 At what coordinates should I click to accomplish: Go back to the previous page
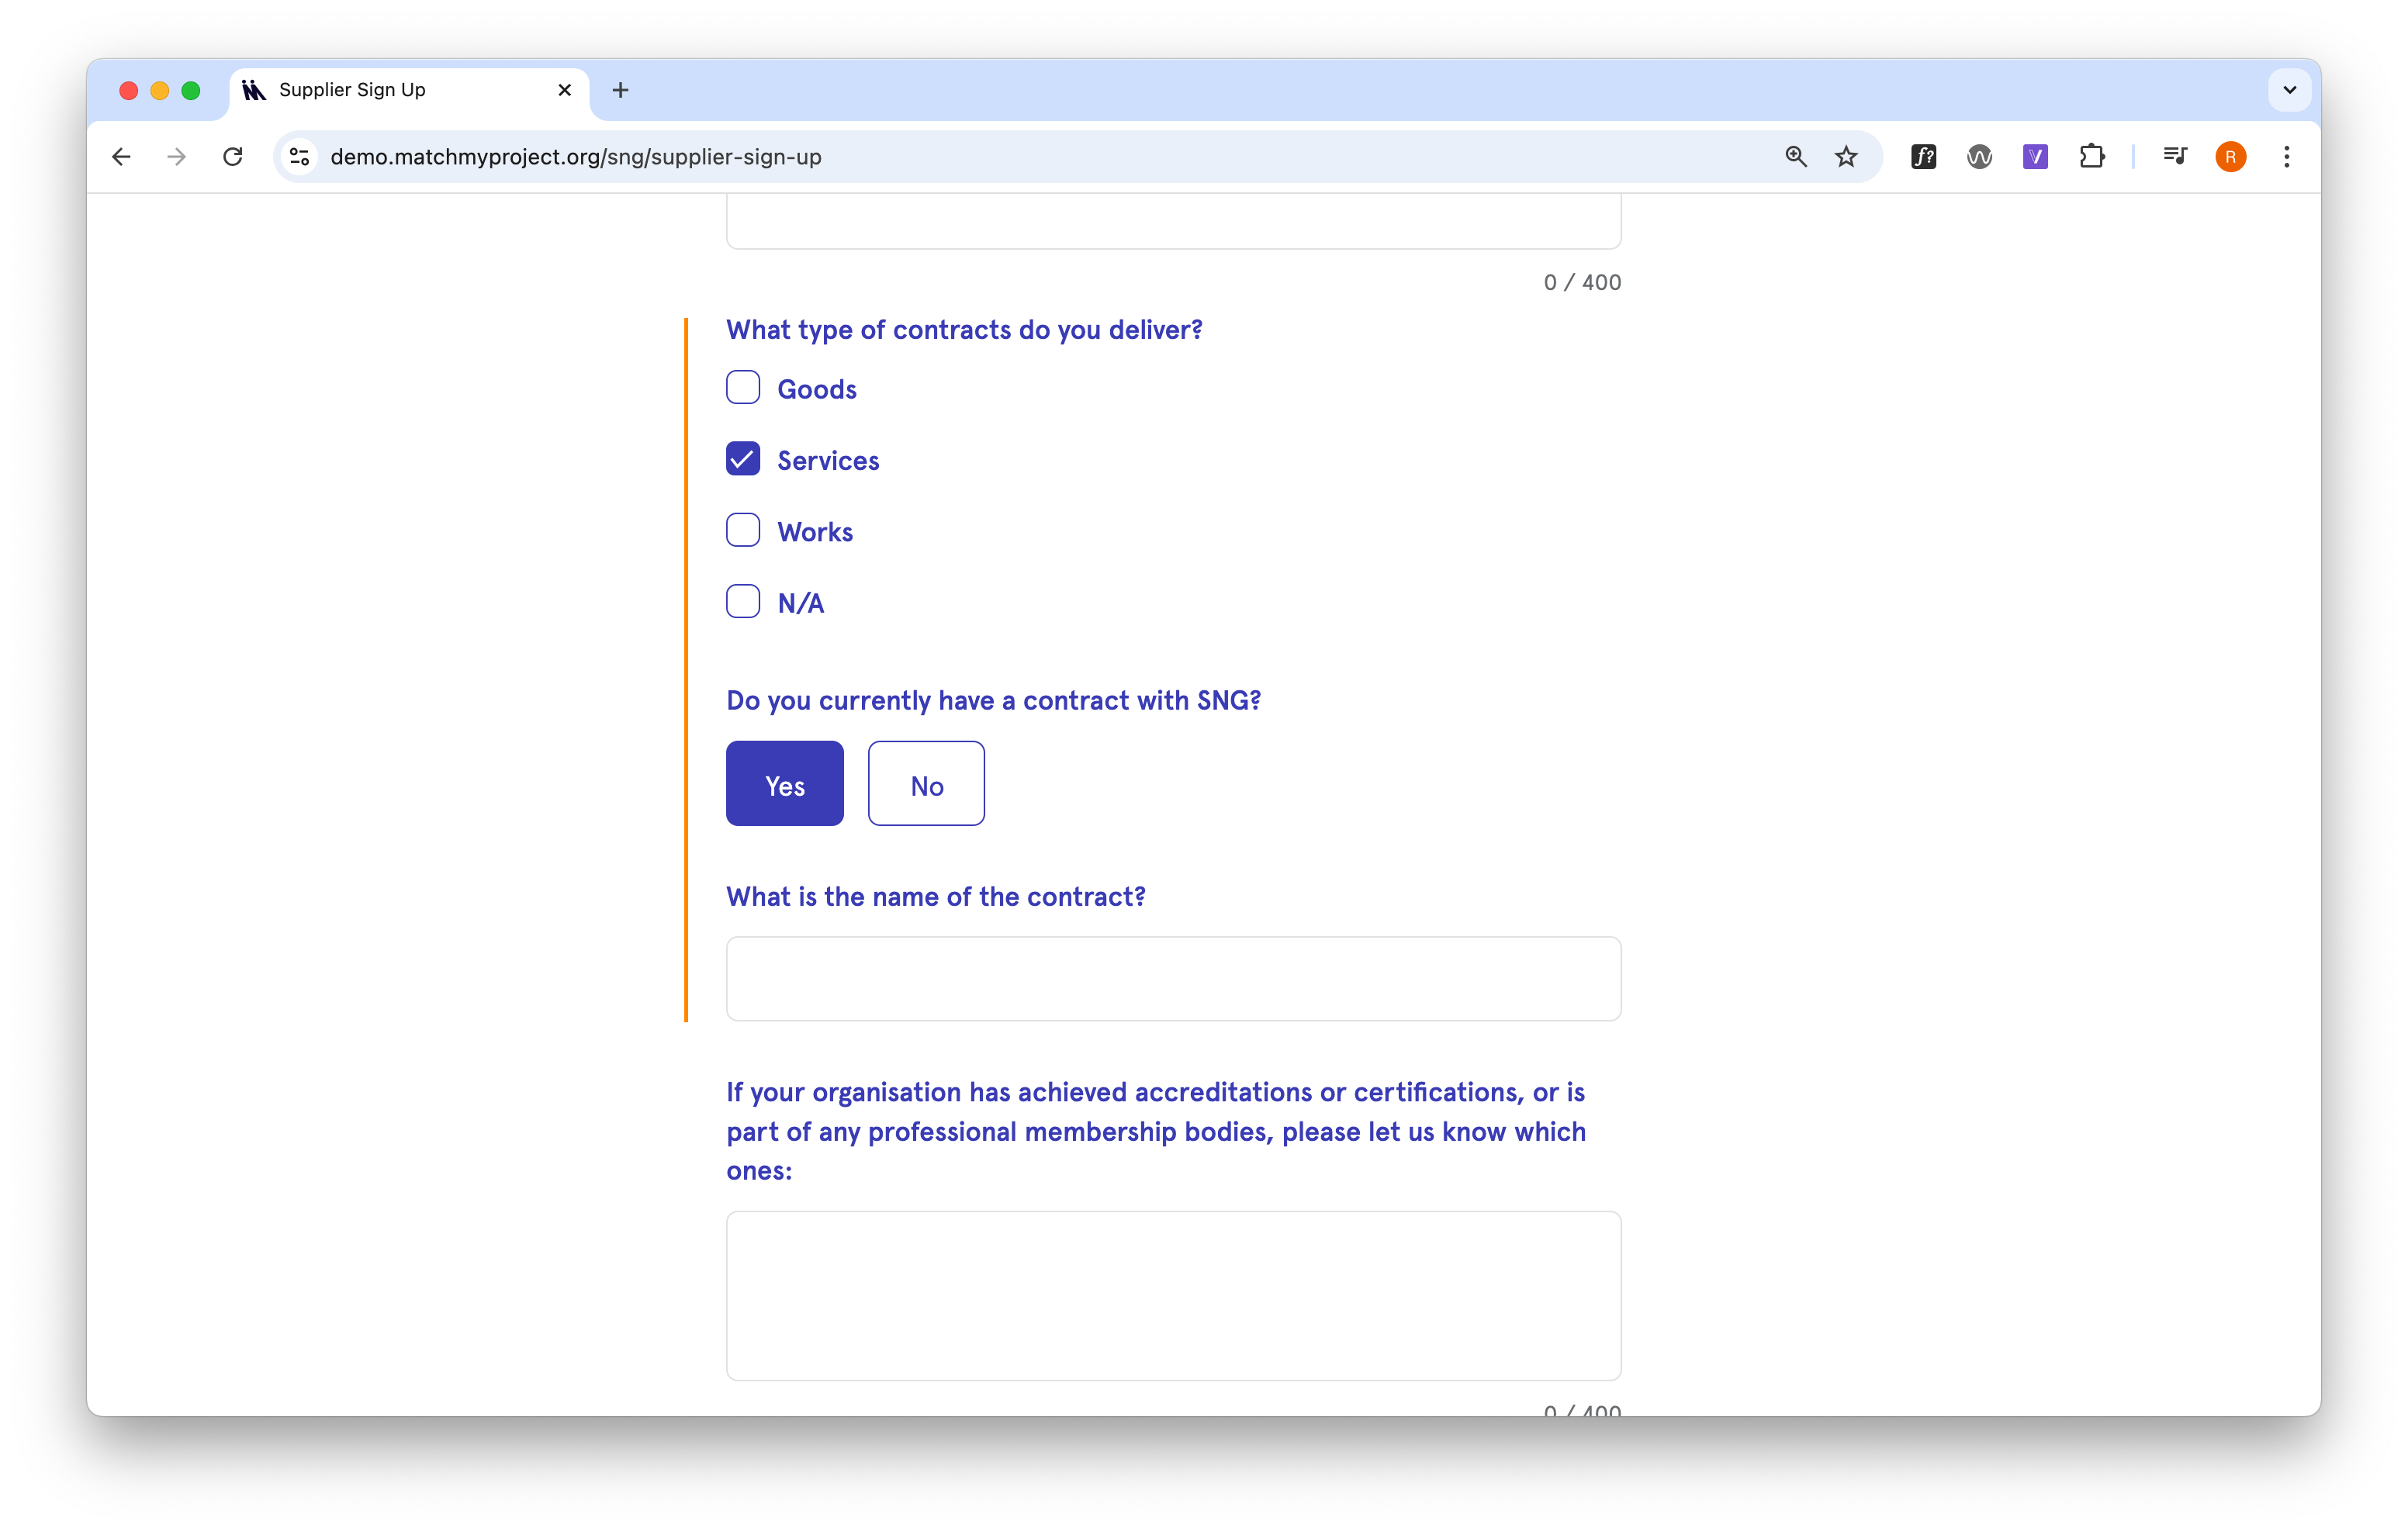point(121,157)
